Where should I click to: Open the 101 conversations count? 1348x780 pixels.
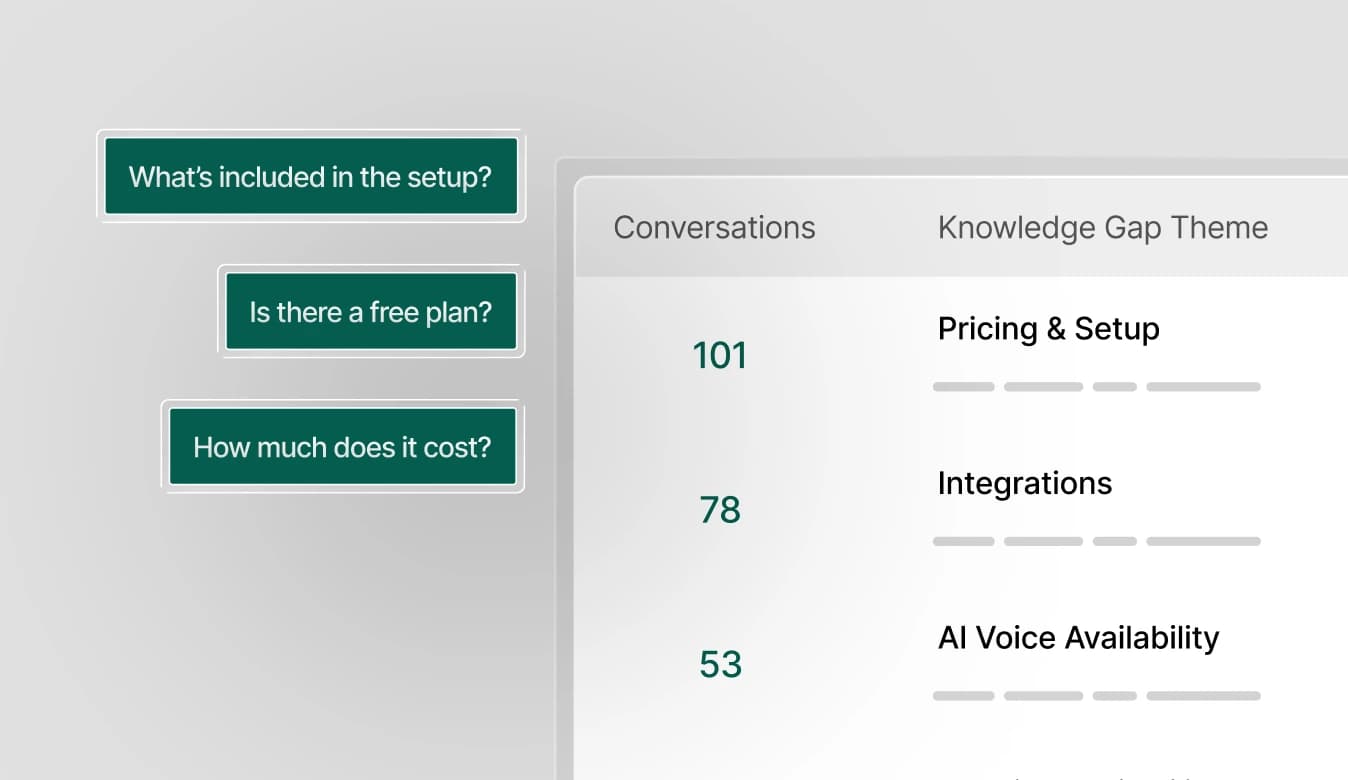coord(720,355)
